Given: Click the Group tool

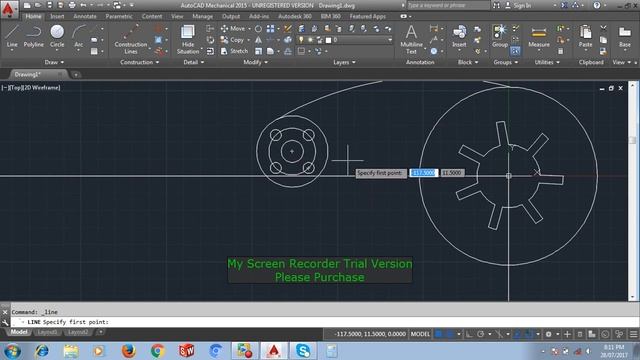Looking at the screenshot, I should [500, 36].
